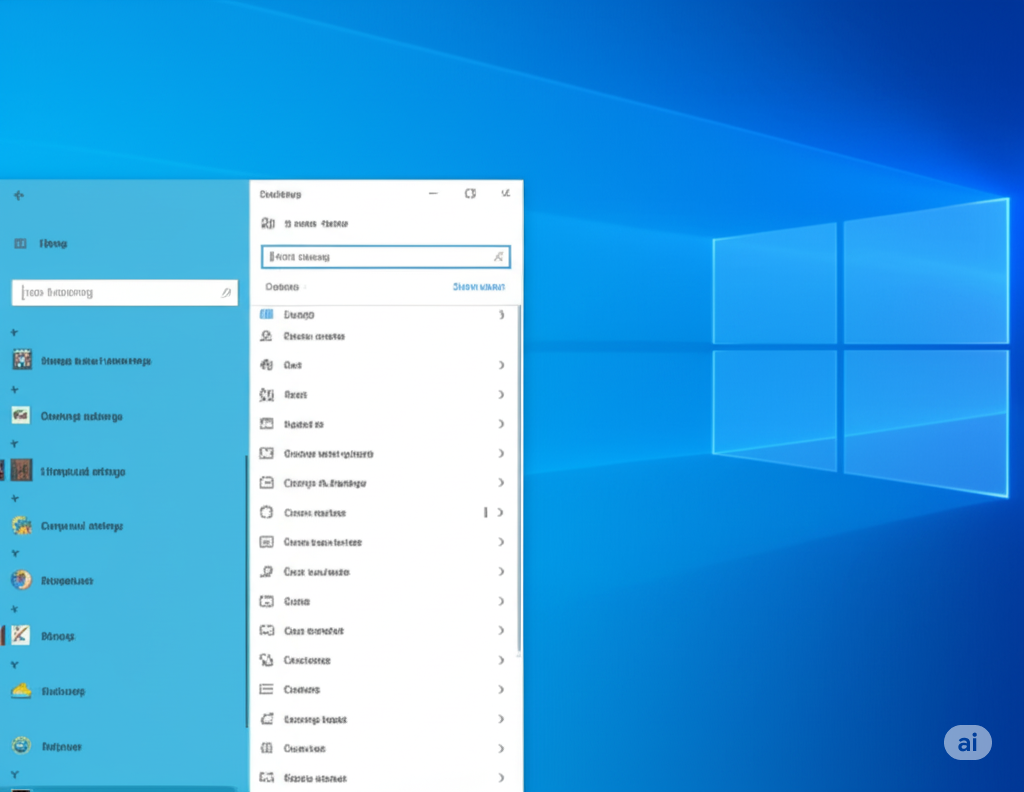This screenshot has width=1024, height=792.
Task: Click the blue-outlined search field in the white panel
Action: coord(385,257)
